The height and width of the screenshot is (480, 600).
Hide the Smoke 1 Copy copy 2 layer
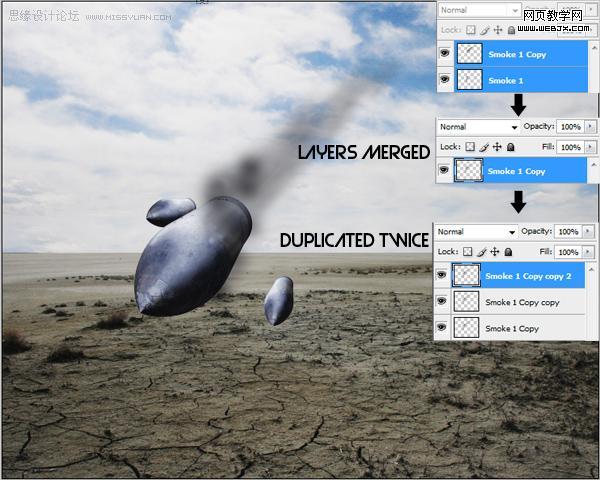coord(442,274)
